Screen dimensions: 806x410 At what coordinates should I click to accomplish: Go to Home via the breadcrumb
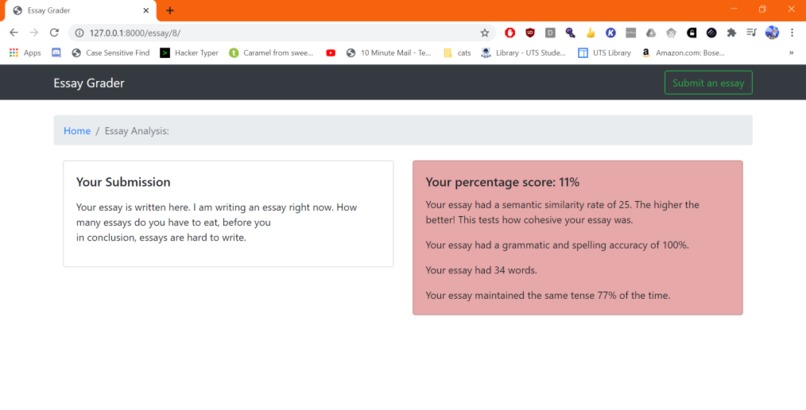[x=77, y=131]
